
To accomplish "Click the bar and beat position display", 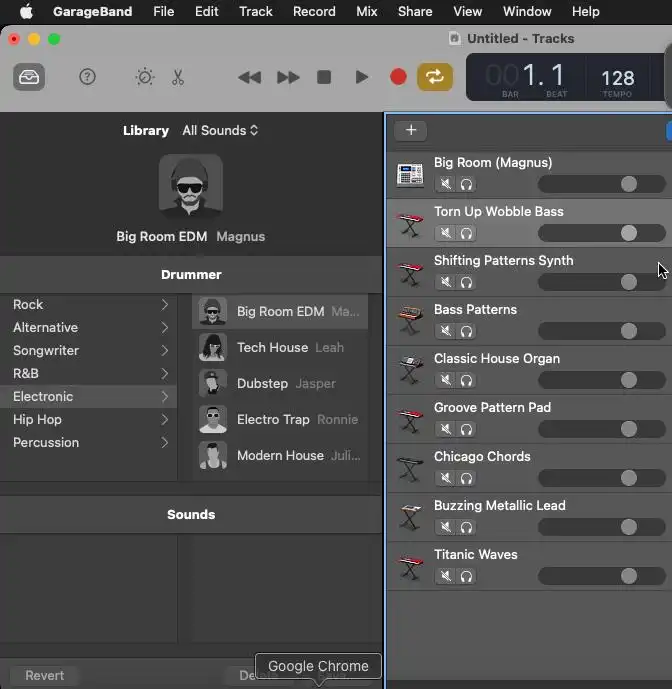I will tap(526, 78).
